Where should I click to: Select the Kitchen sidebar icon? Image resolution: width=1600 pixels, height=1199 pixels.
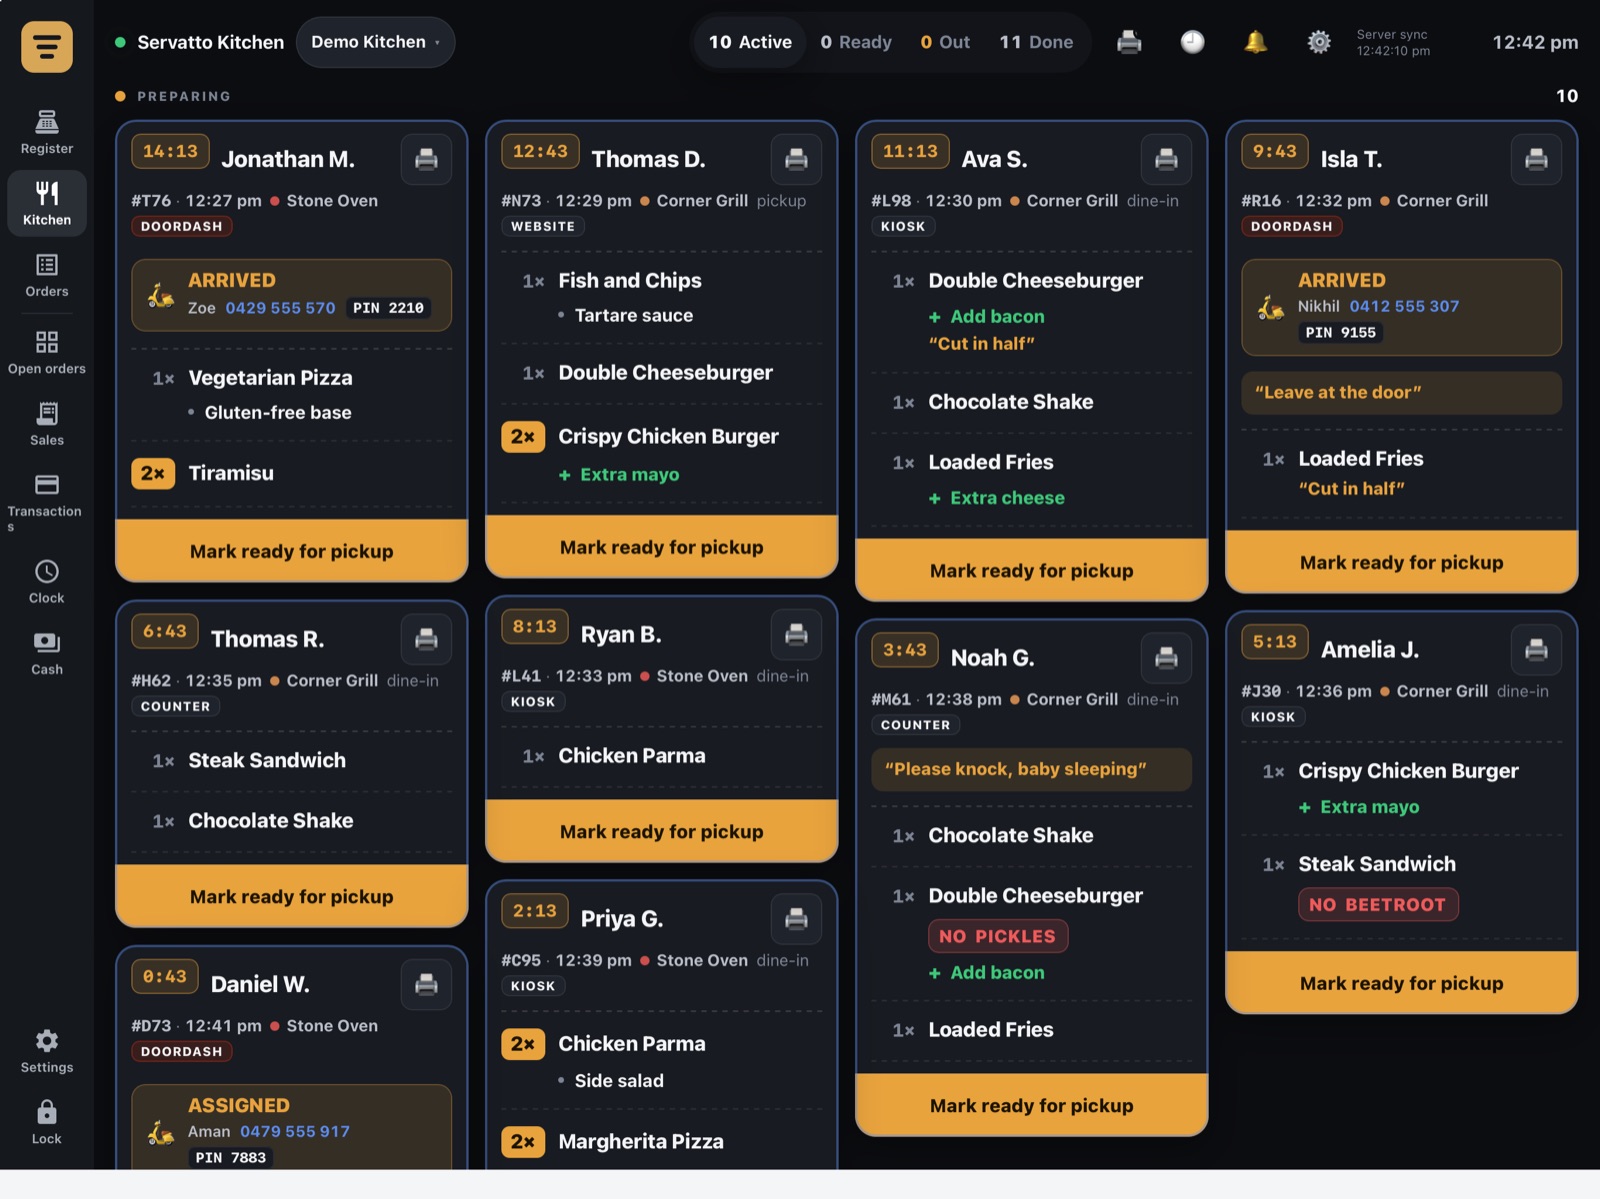coord(47,203)
